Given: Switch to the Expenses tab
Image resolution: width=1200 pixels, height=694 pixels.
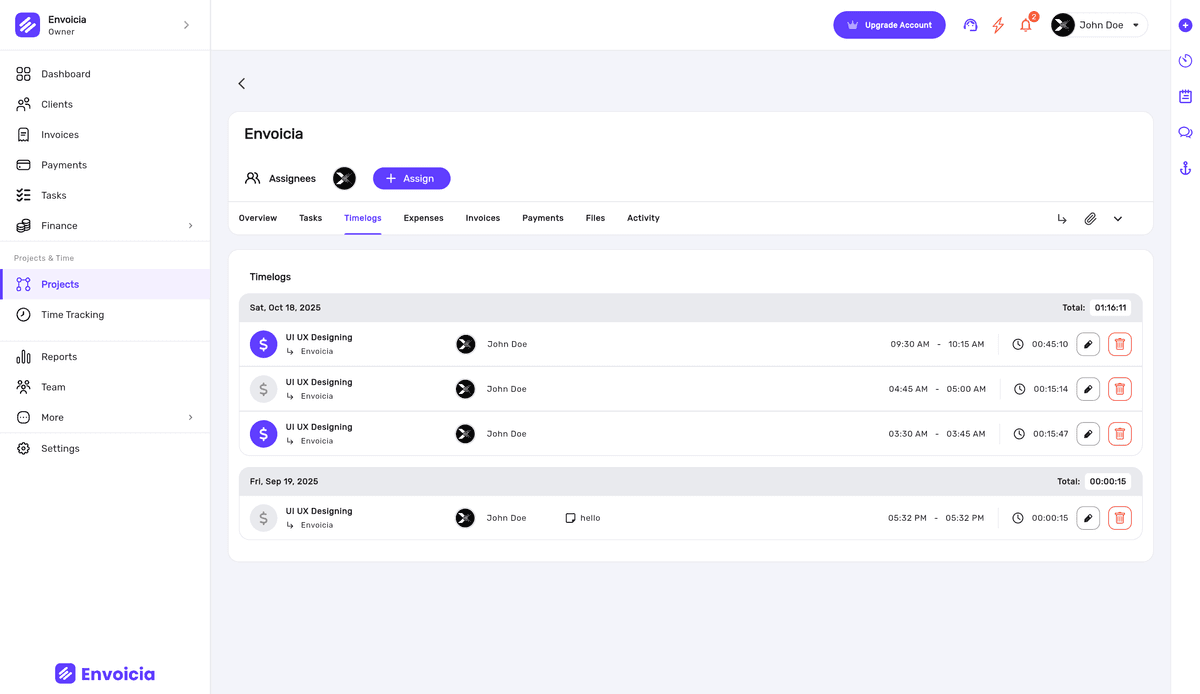Looking at the screenshot, I should (x=423, y=217).
